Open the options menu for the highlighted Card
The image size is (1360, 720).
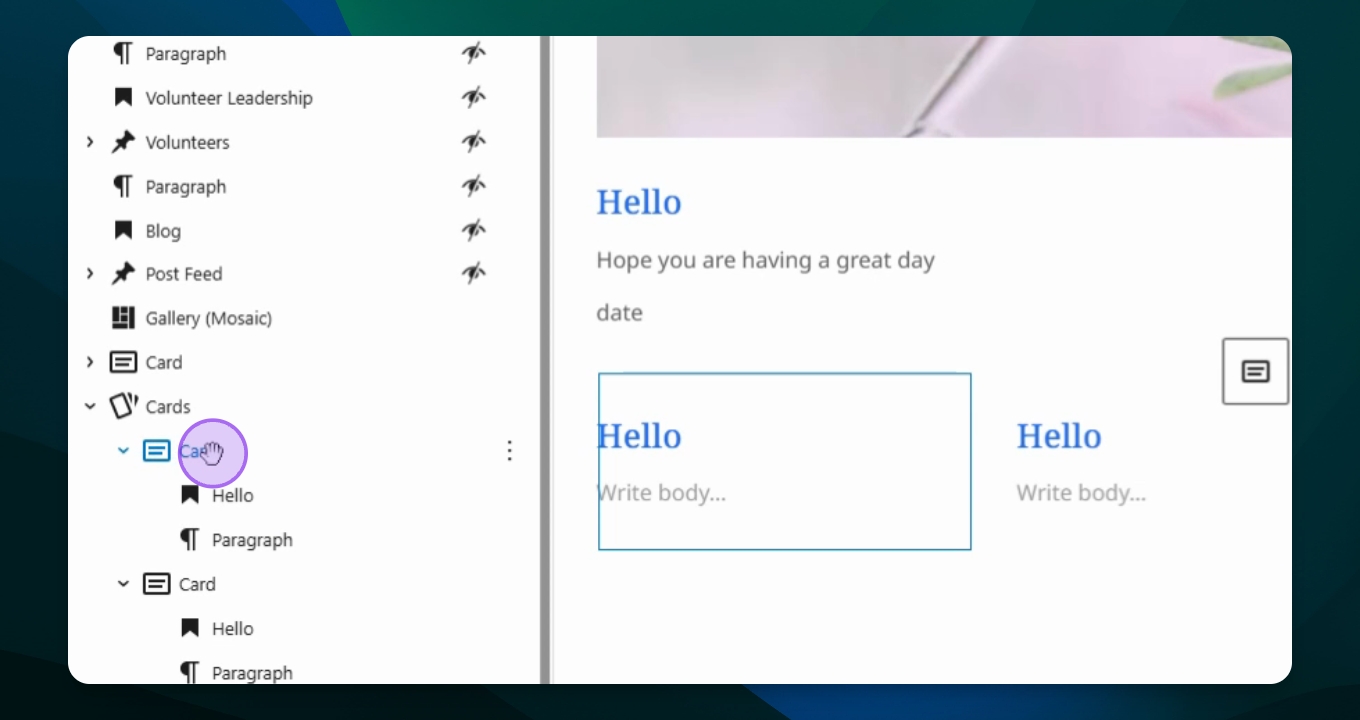pos(510,451)
